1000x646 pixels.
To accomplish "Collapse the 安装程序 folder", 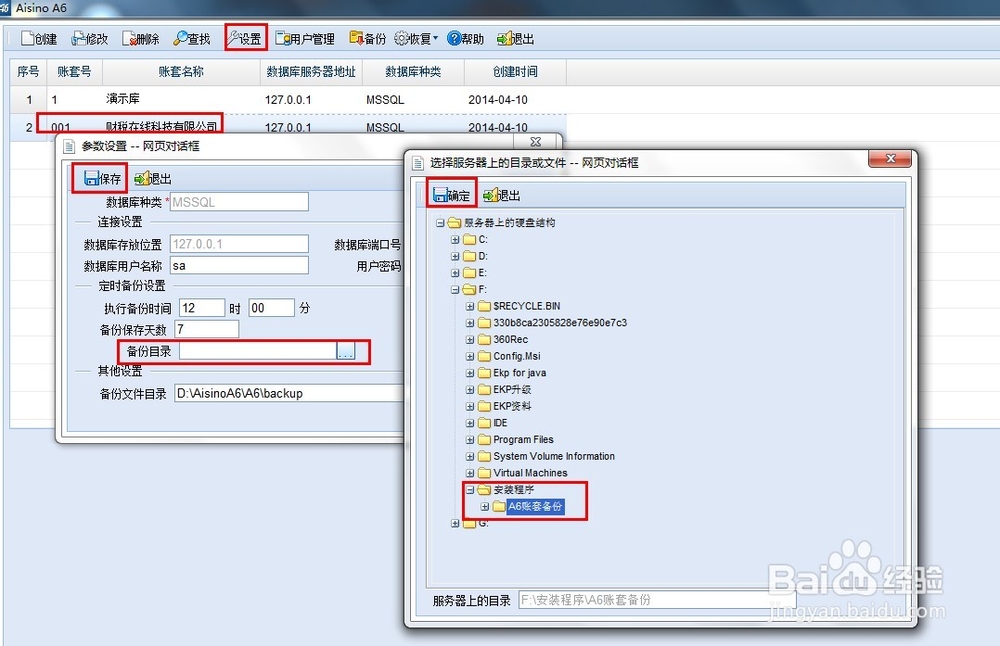I will (x=470, y=490).
